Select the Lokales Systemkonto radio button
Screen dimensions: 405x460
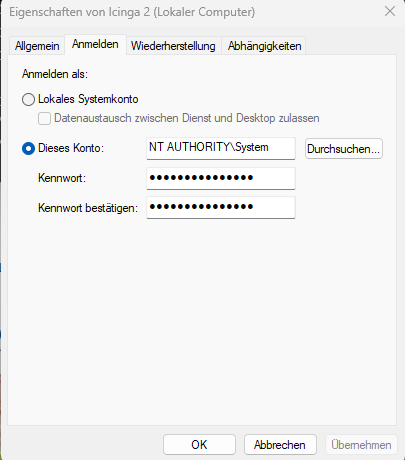(x=28, y=99)
